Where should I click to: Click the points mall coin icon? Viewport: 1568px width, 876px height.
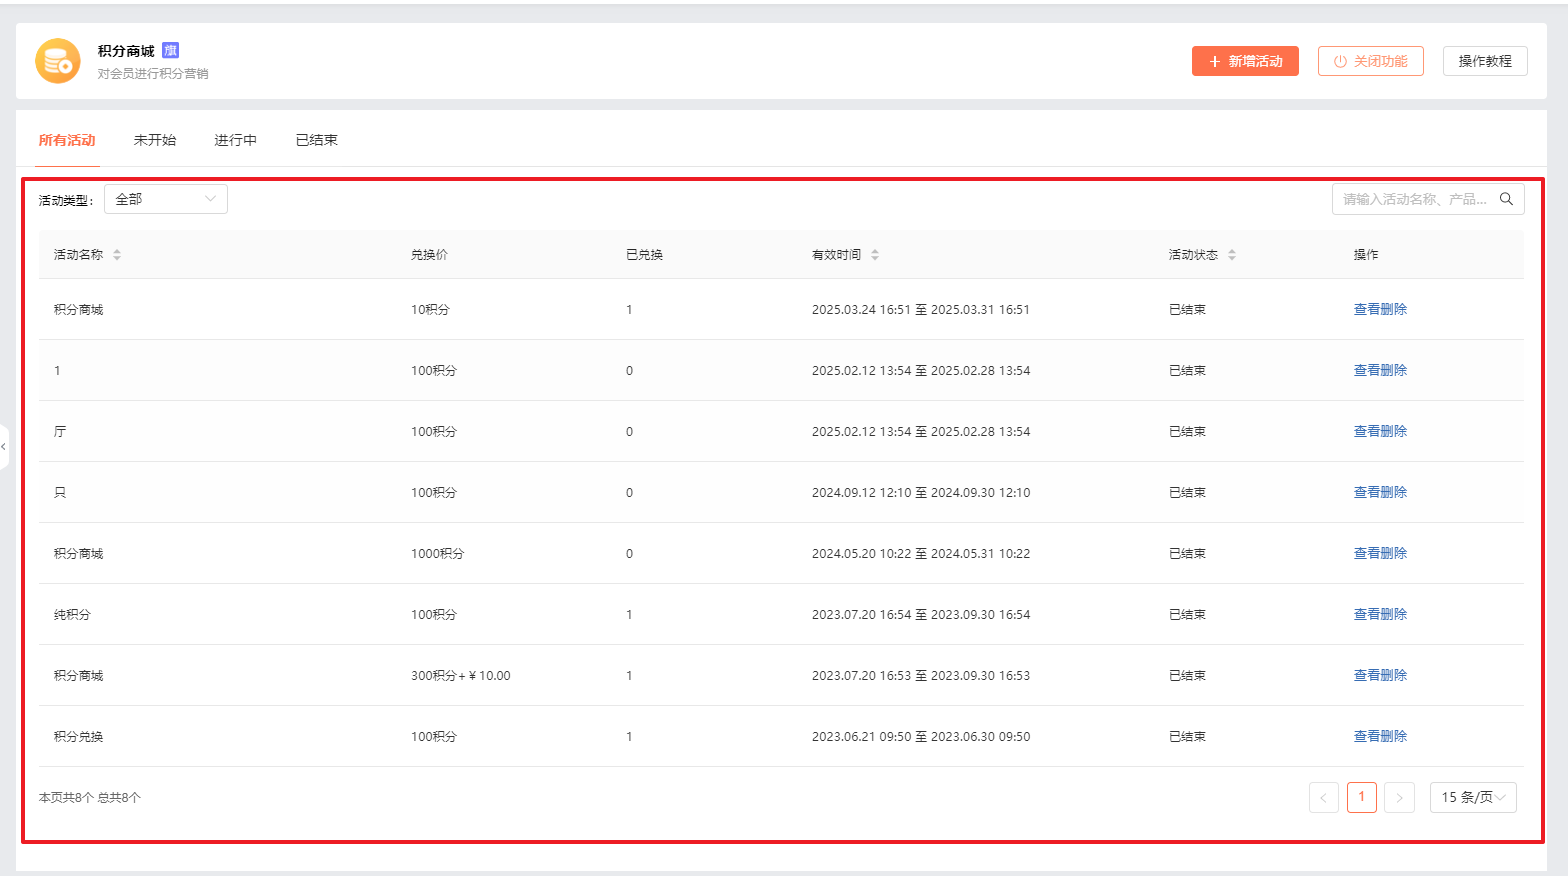pos(58,61)
